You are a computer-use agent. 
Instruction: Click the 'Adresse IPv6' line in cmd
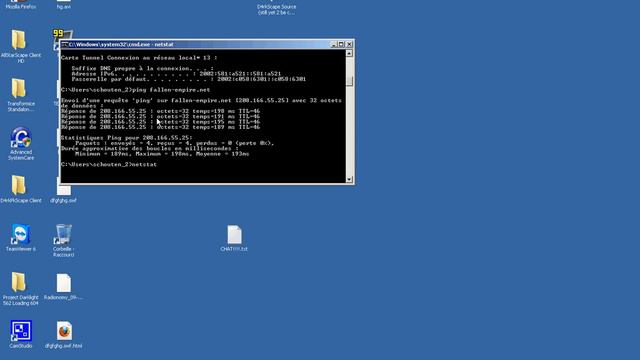tap(176, 74)
